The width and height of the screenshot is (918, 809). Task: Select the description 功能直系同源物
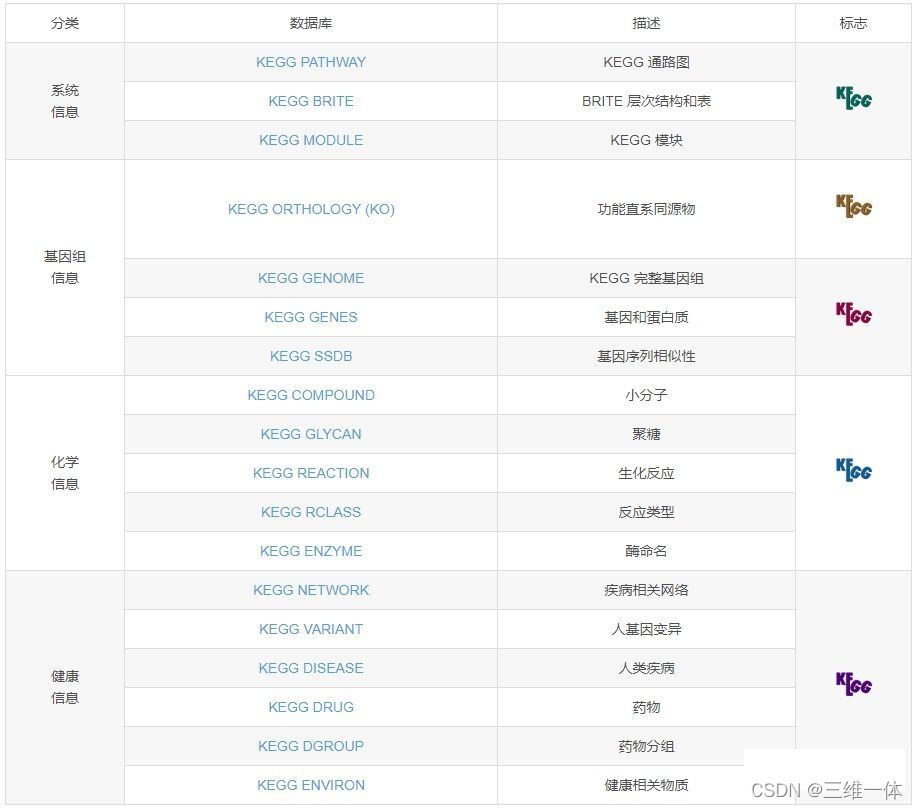pos(646,209)
